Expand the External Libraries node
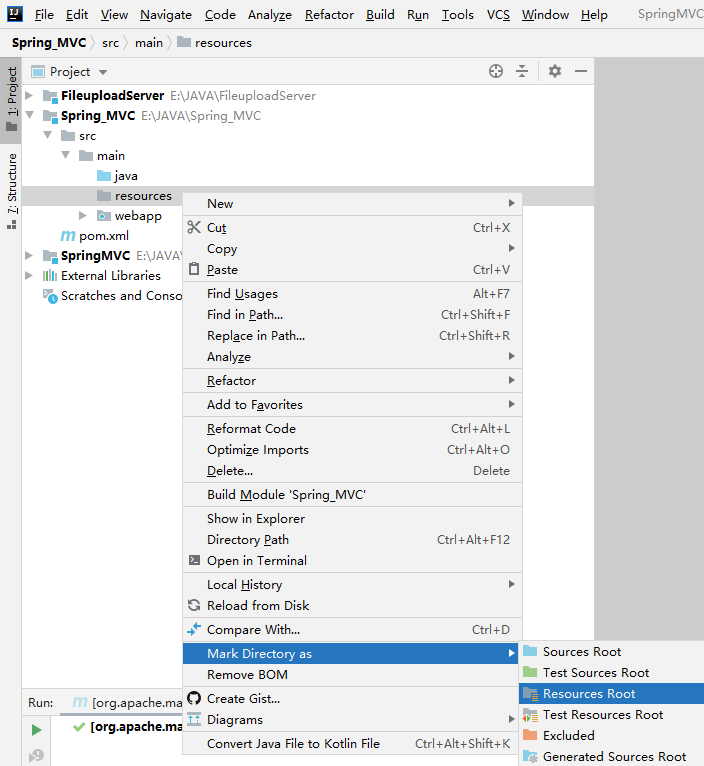Screen dimensions: 704x766 [29, 276]
